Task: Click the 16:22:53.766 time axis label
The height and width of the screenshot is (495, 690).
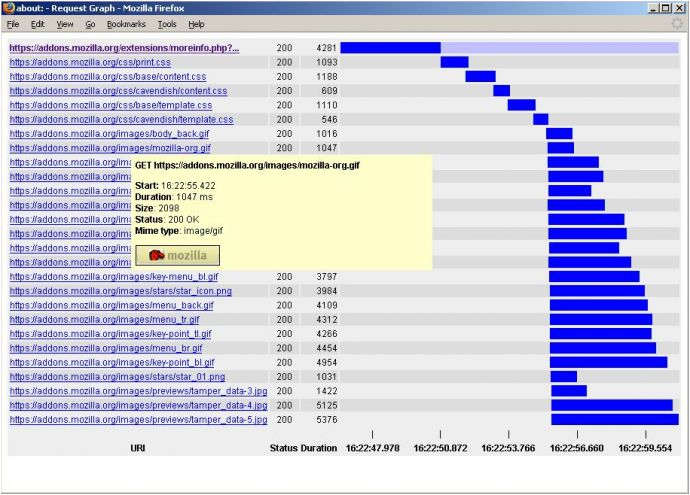Action: (x=508, y=448)
